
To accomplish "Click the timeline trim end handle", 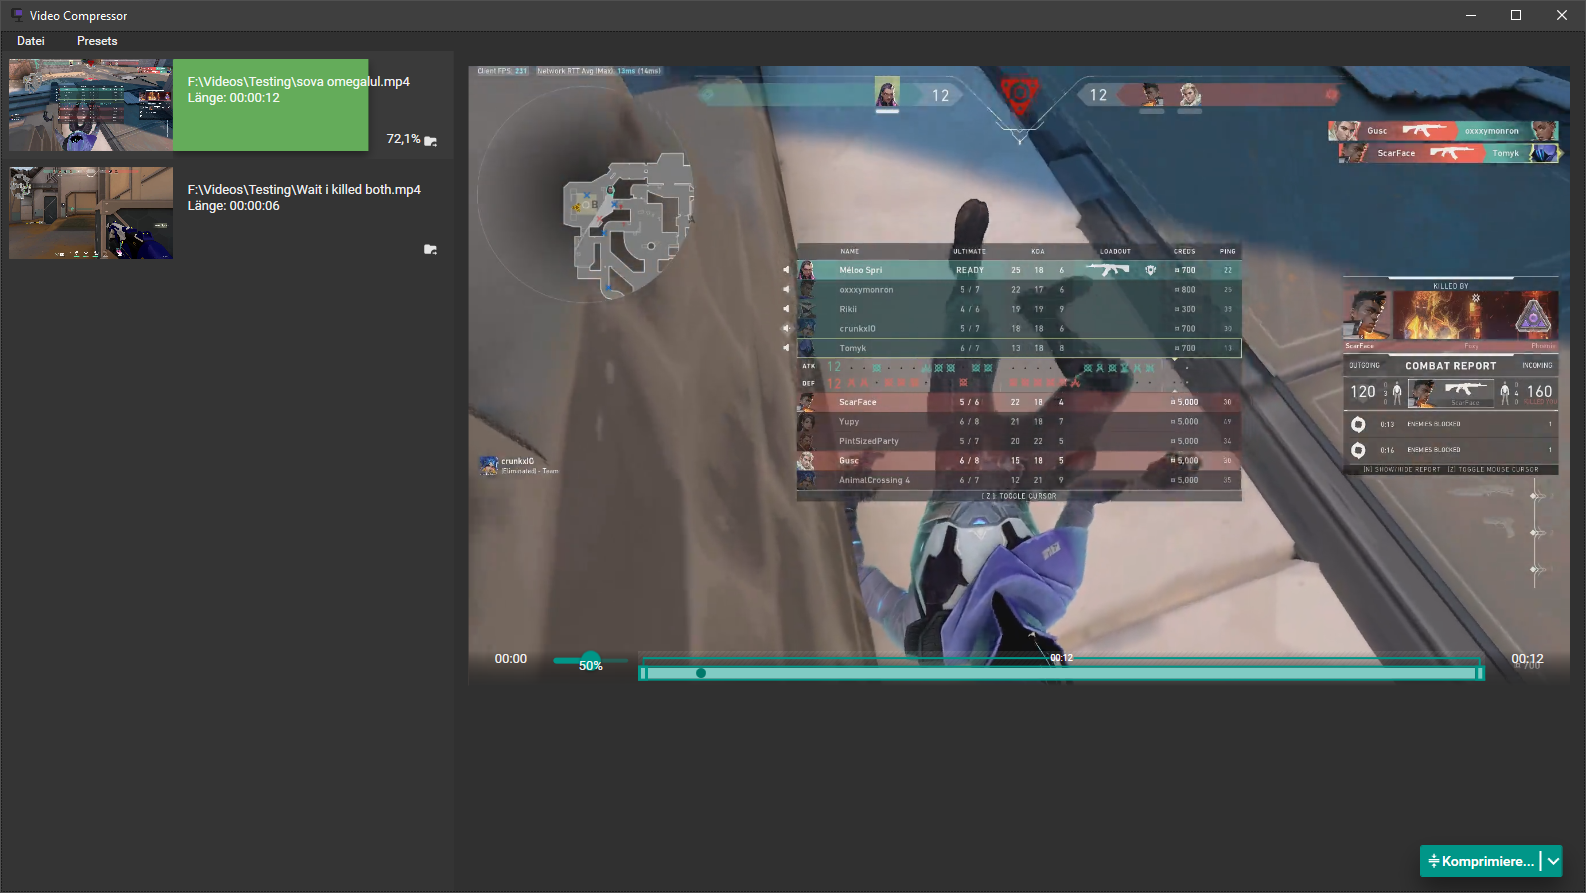I will [1480, 673].
